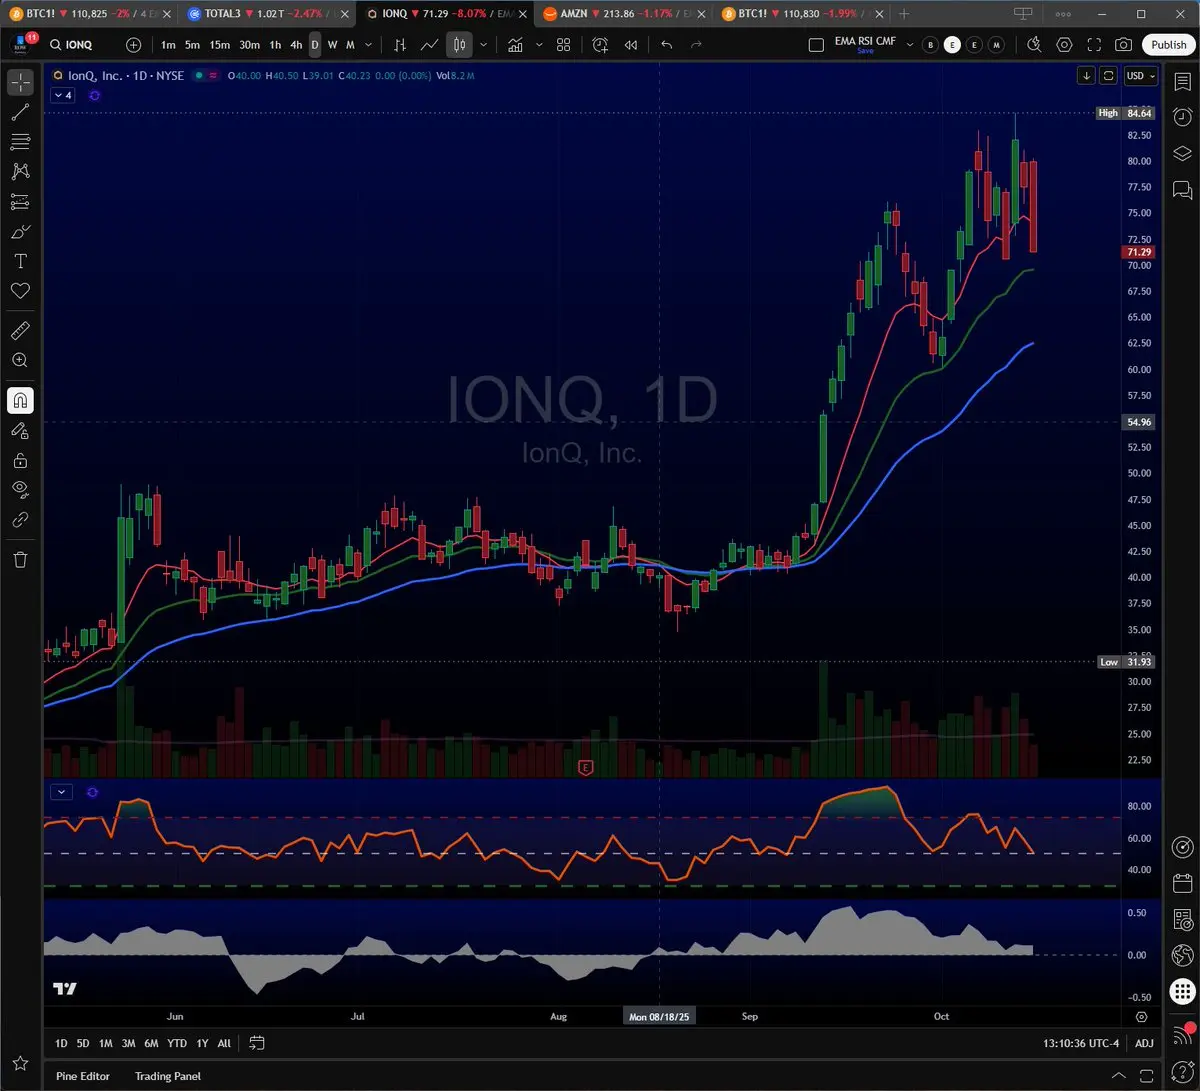This screenshot has height=1091, width=1200.
Task: Open a new tab with plus
Action: [904, 14]
